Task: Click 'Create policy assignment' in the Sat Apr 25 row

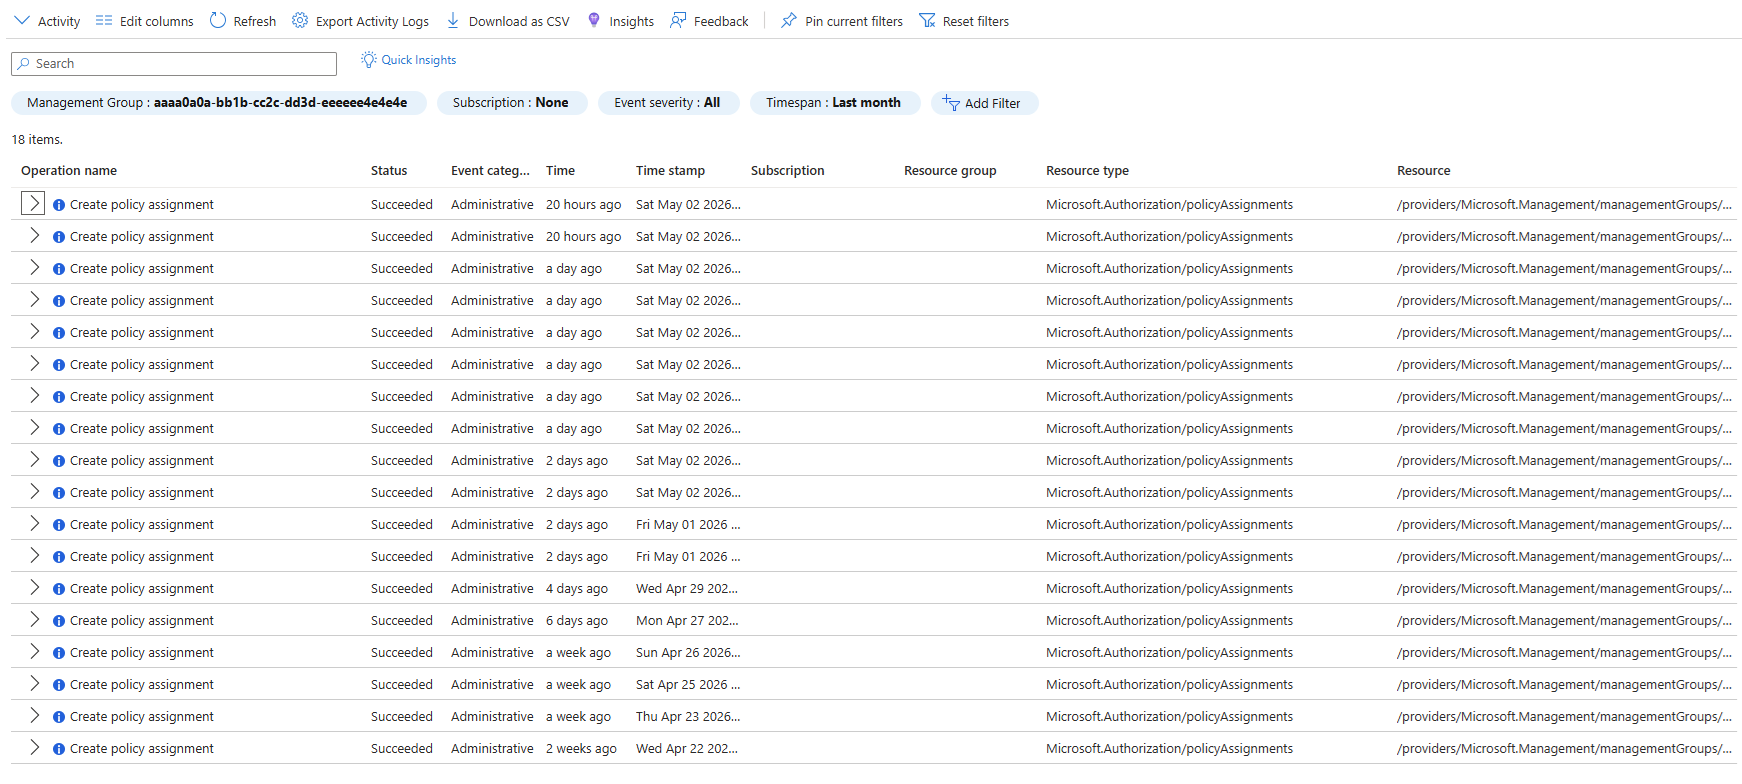Action: [x=142, y=685]
